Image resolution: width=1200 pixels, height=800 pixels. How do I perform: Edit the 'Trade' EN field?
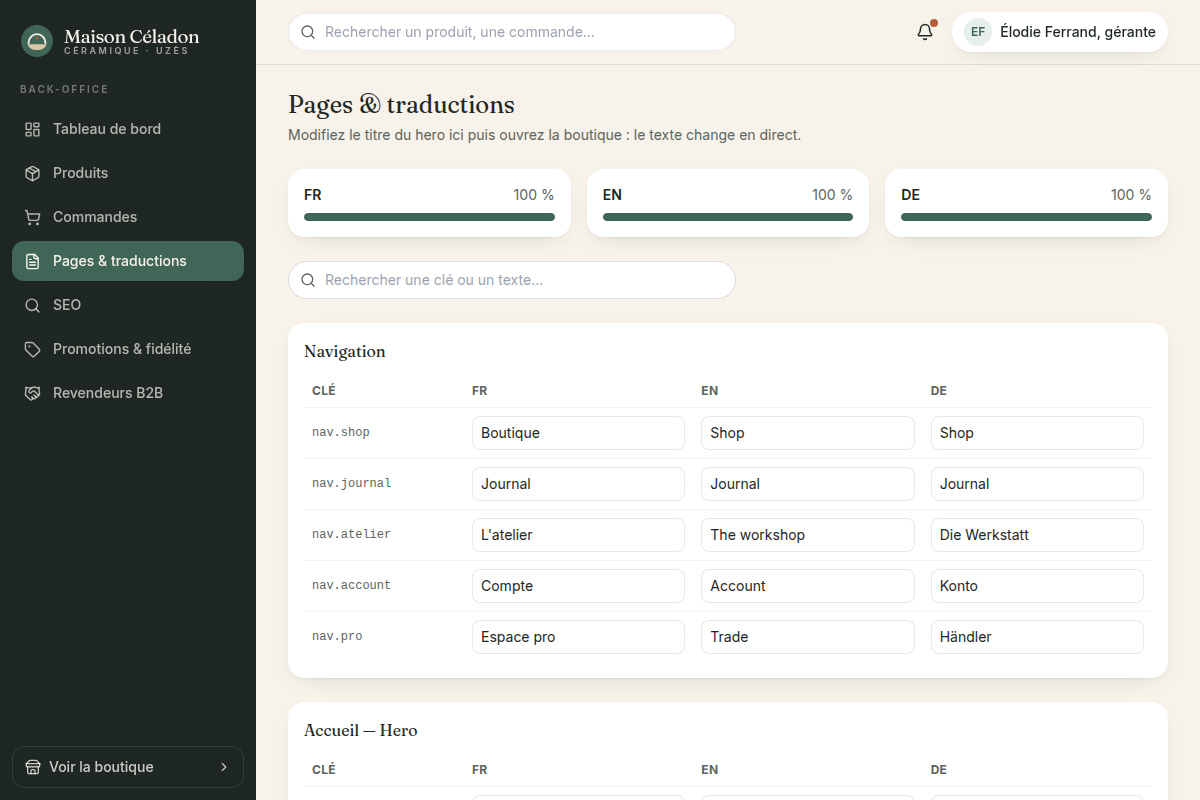(x=808, y=637)
